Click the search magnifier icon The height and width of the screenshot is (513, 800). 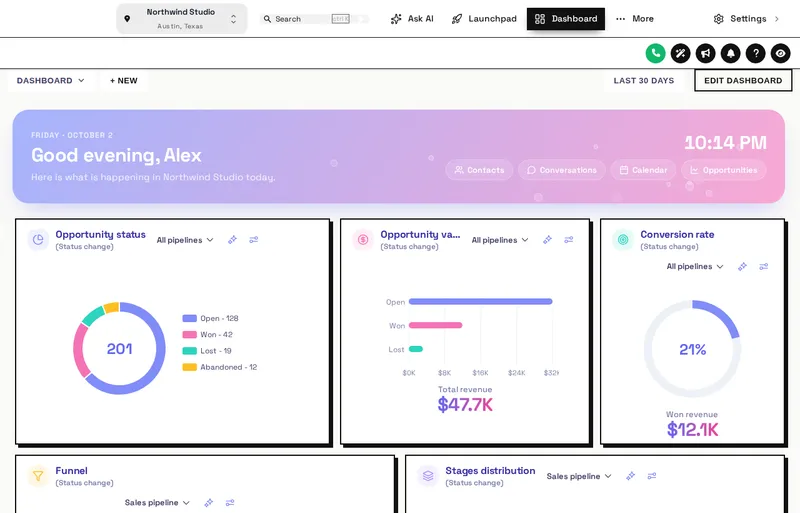coord(267,19)
